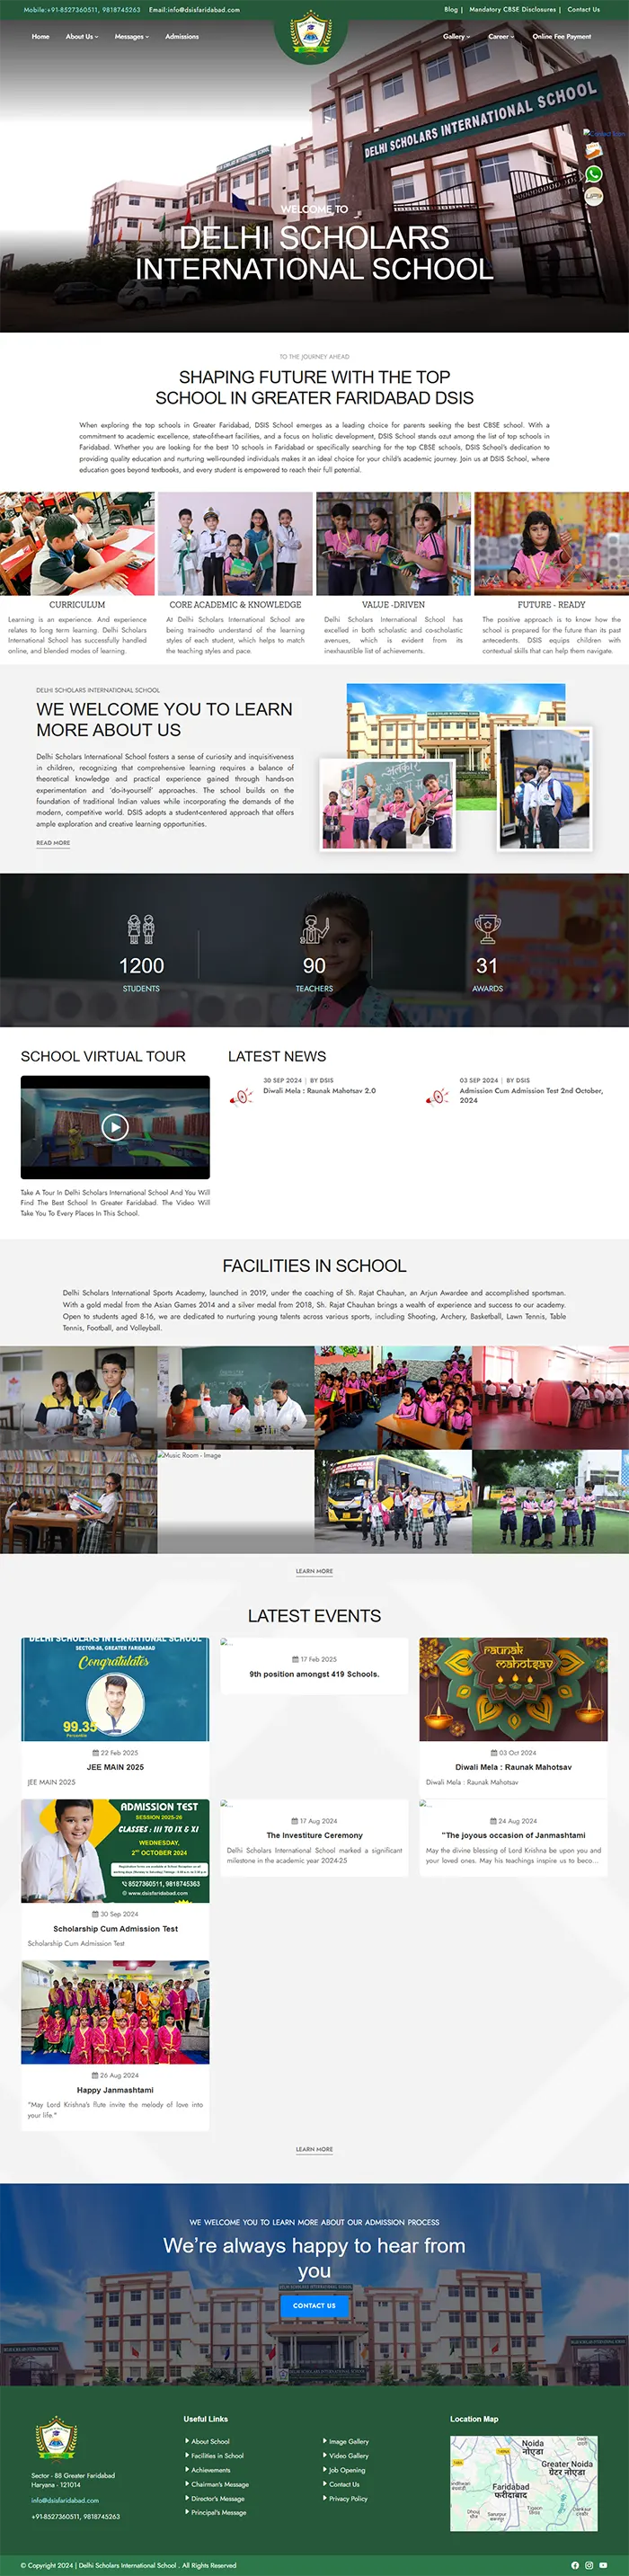Open Principal's Message footer link
The width and height of the screenshot is (629, 2576).
point(218,2512)
